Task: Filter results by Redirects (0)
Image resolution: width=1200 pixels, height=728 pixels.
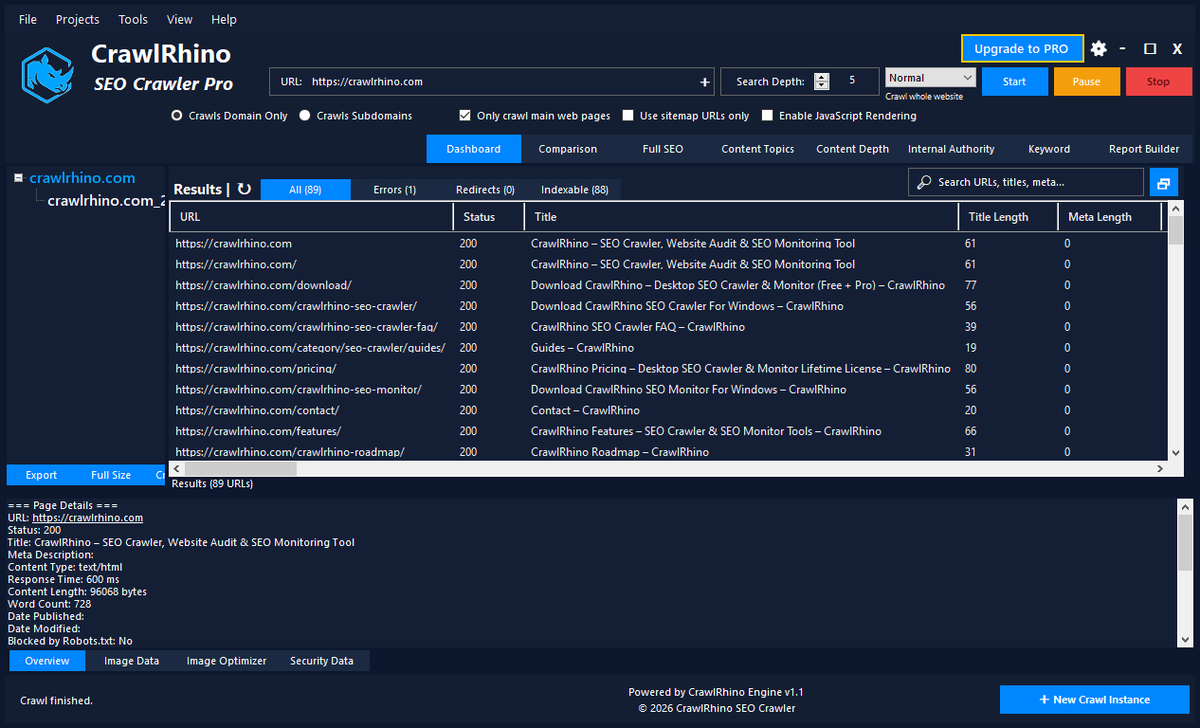Action: [x=485, y=189]
